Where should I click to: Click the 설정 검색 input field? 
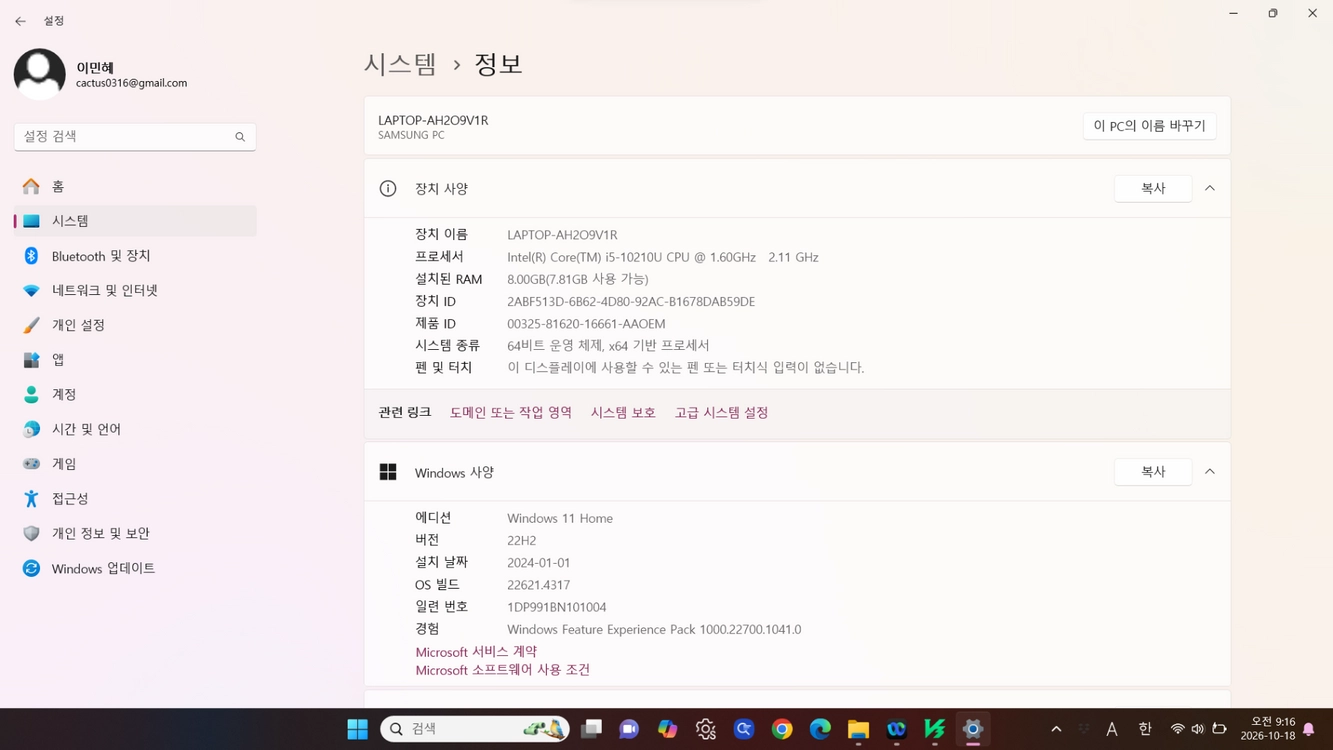coord(135,137)
